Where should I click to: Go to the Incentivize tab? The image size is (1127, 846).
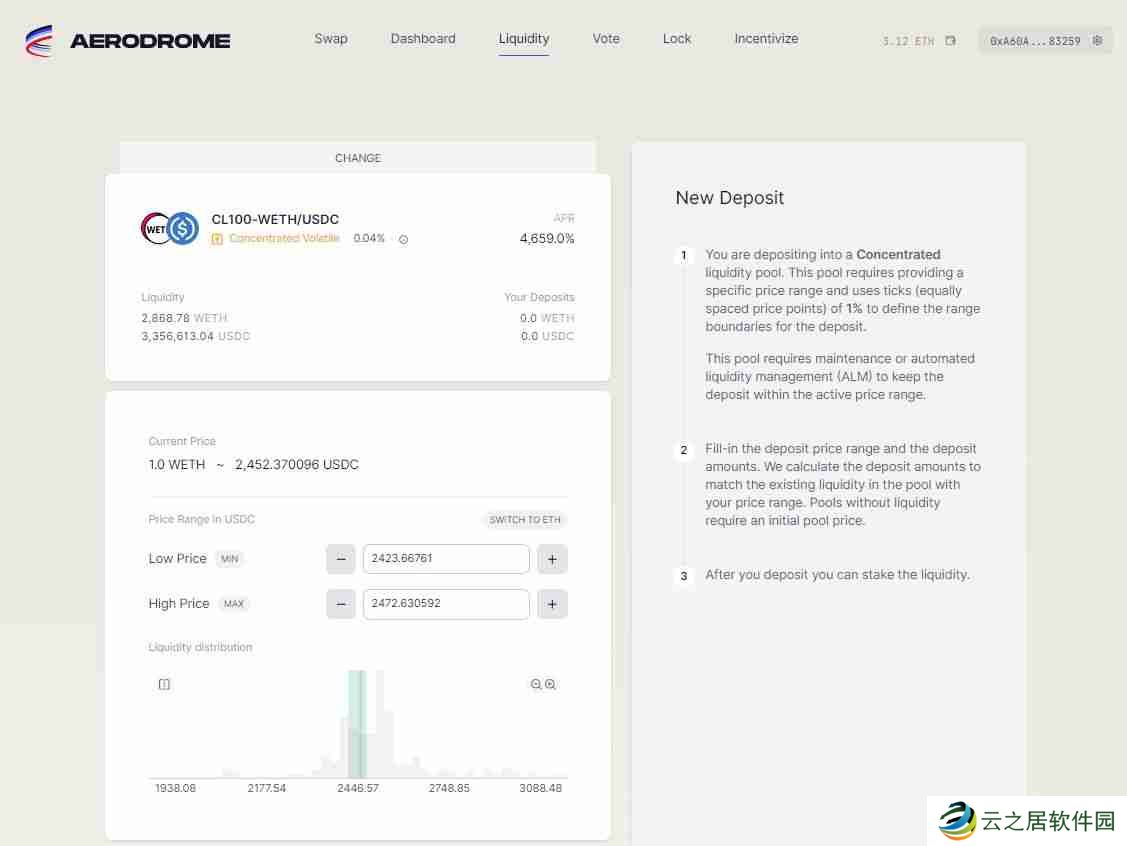[x=766, y=39]
